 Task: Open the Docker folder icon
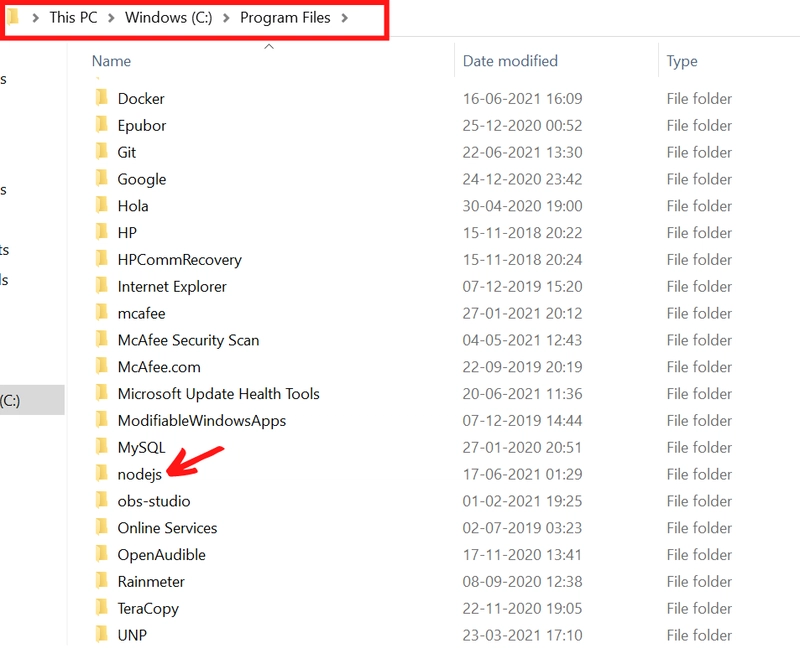[x=102, y=97]
